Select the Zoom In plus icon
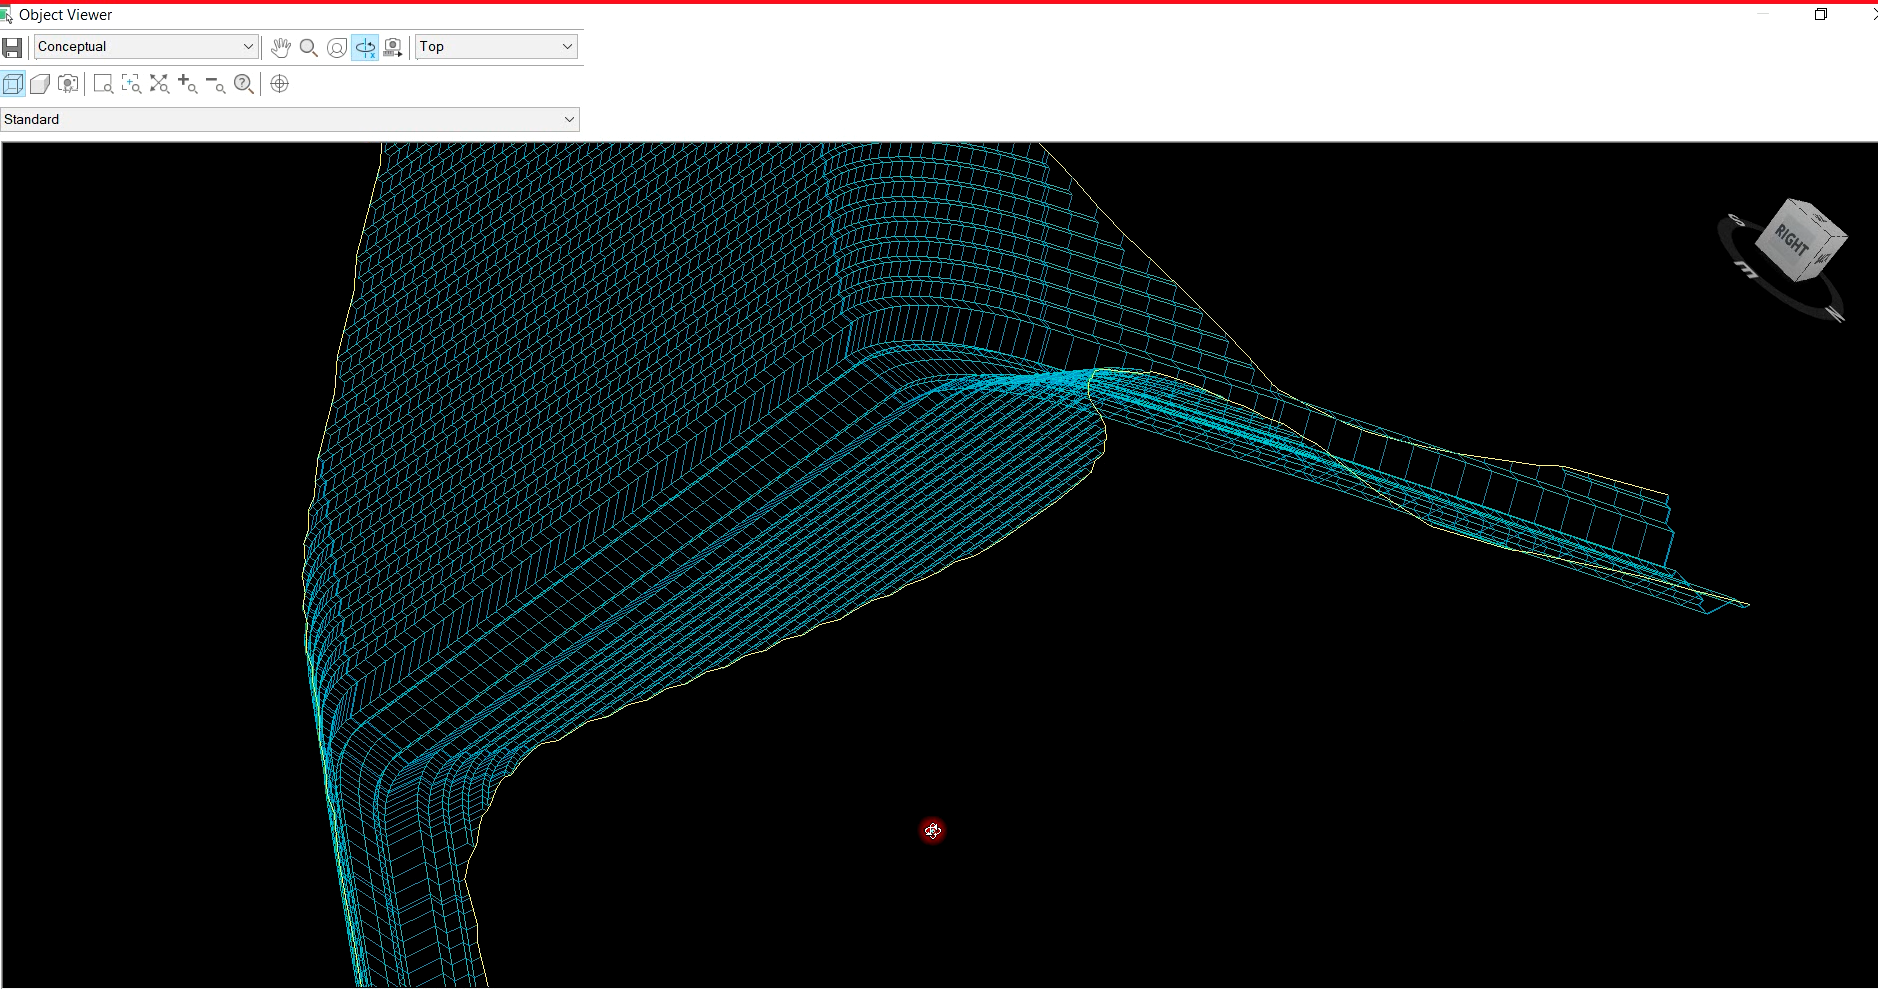Viewport: 1878px width, 990px height. pos(188,84)
